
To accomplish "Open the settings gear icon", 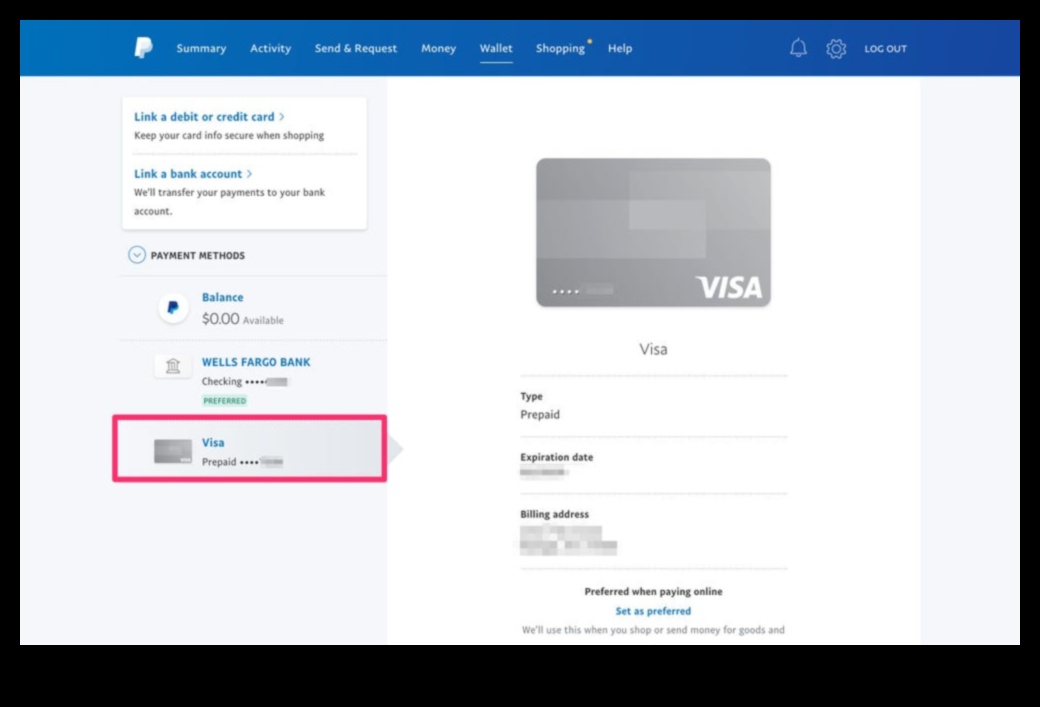I will point(836,48).
